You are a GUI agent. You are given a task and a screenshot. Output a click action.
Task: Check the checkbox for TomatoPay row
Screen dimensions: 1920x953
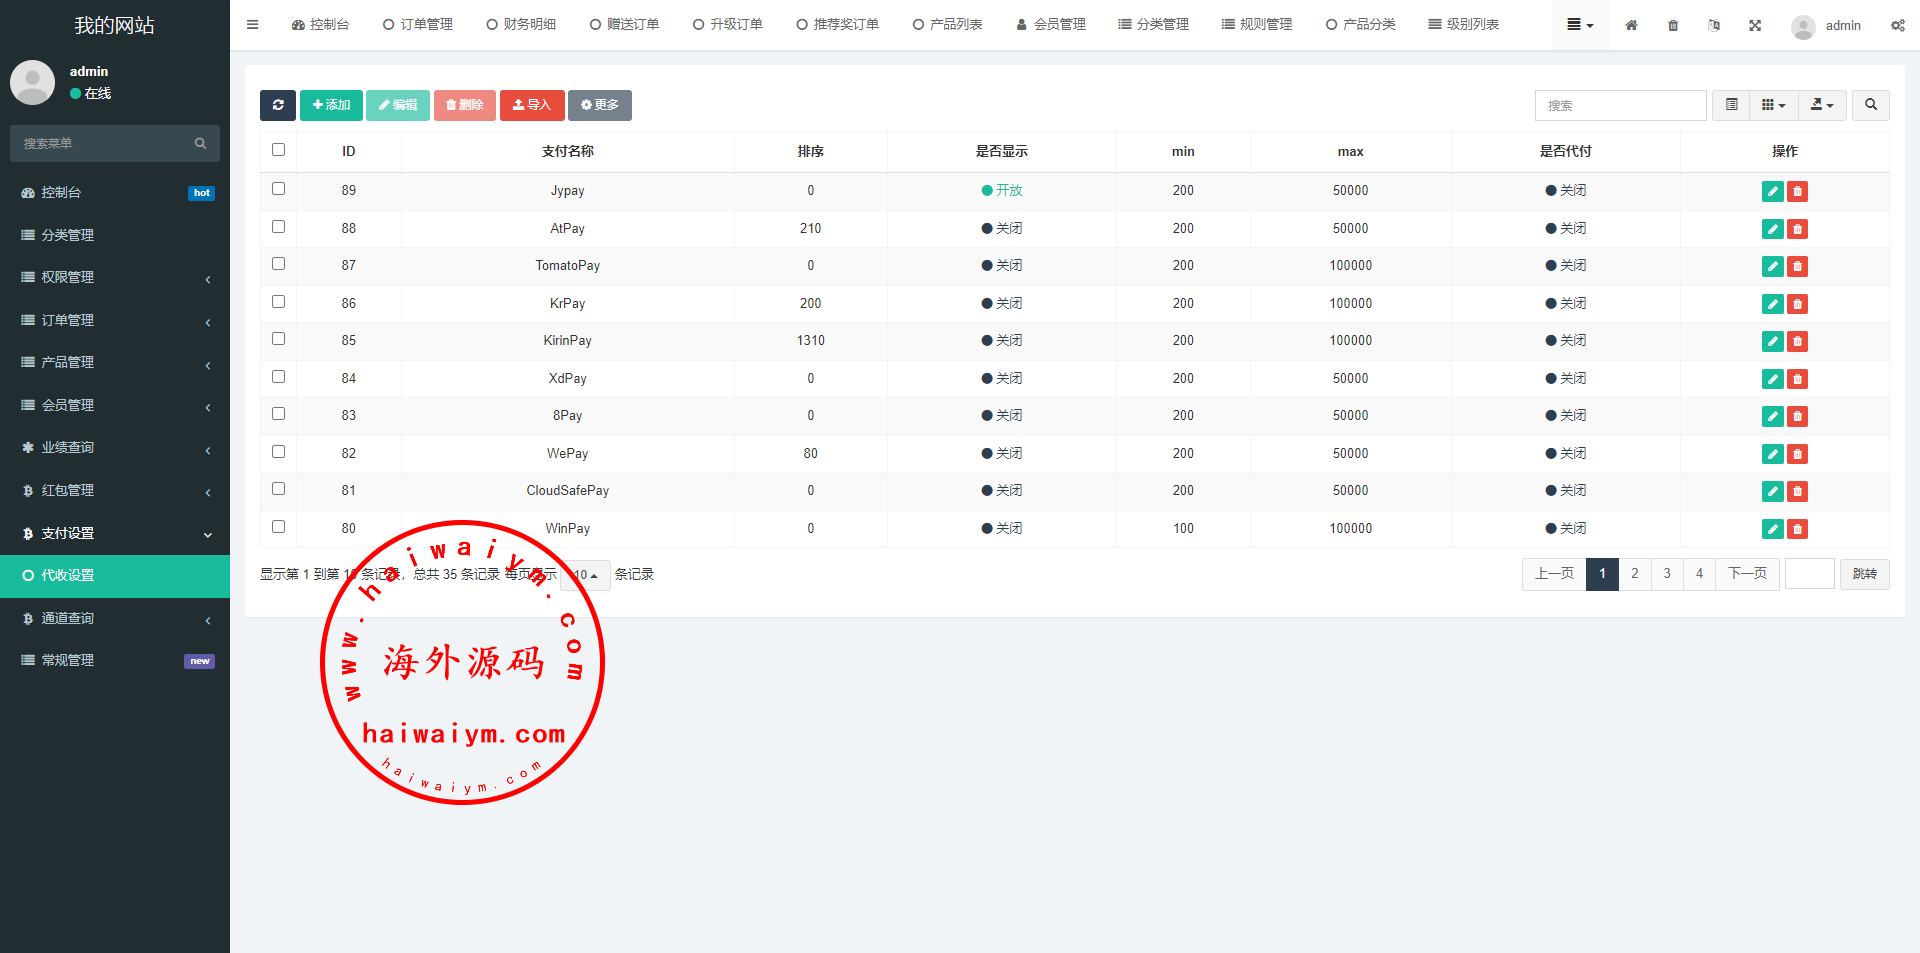point(278,264)
